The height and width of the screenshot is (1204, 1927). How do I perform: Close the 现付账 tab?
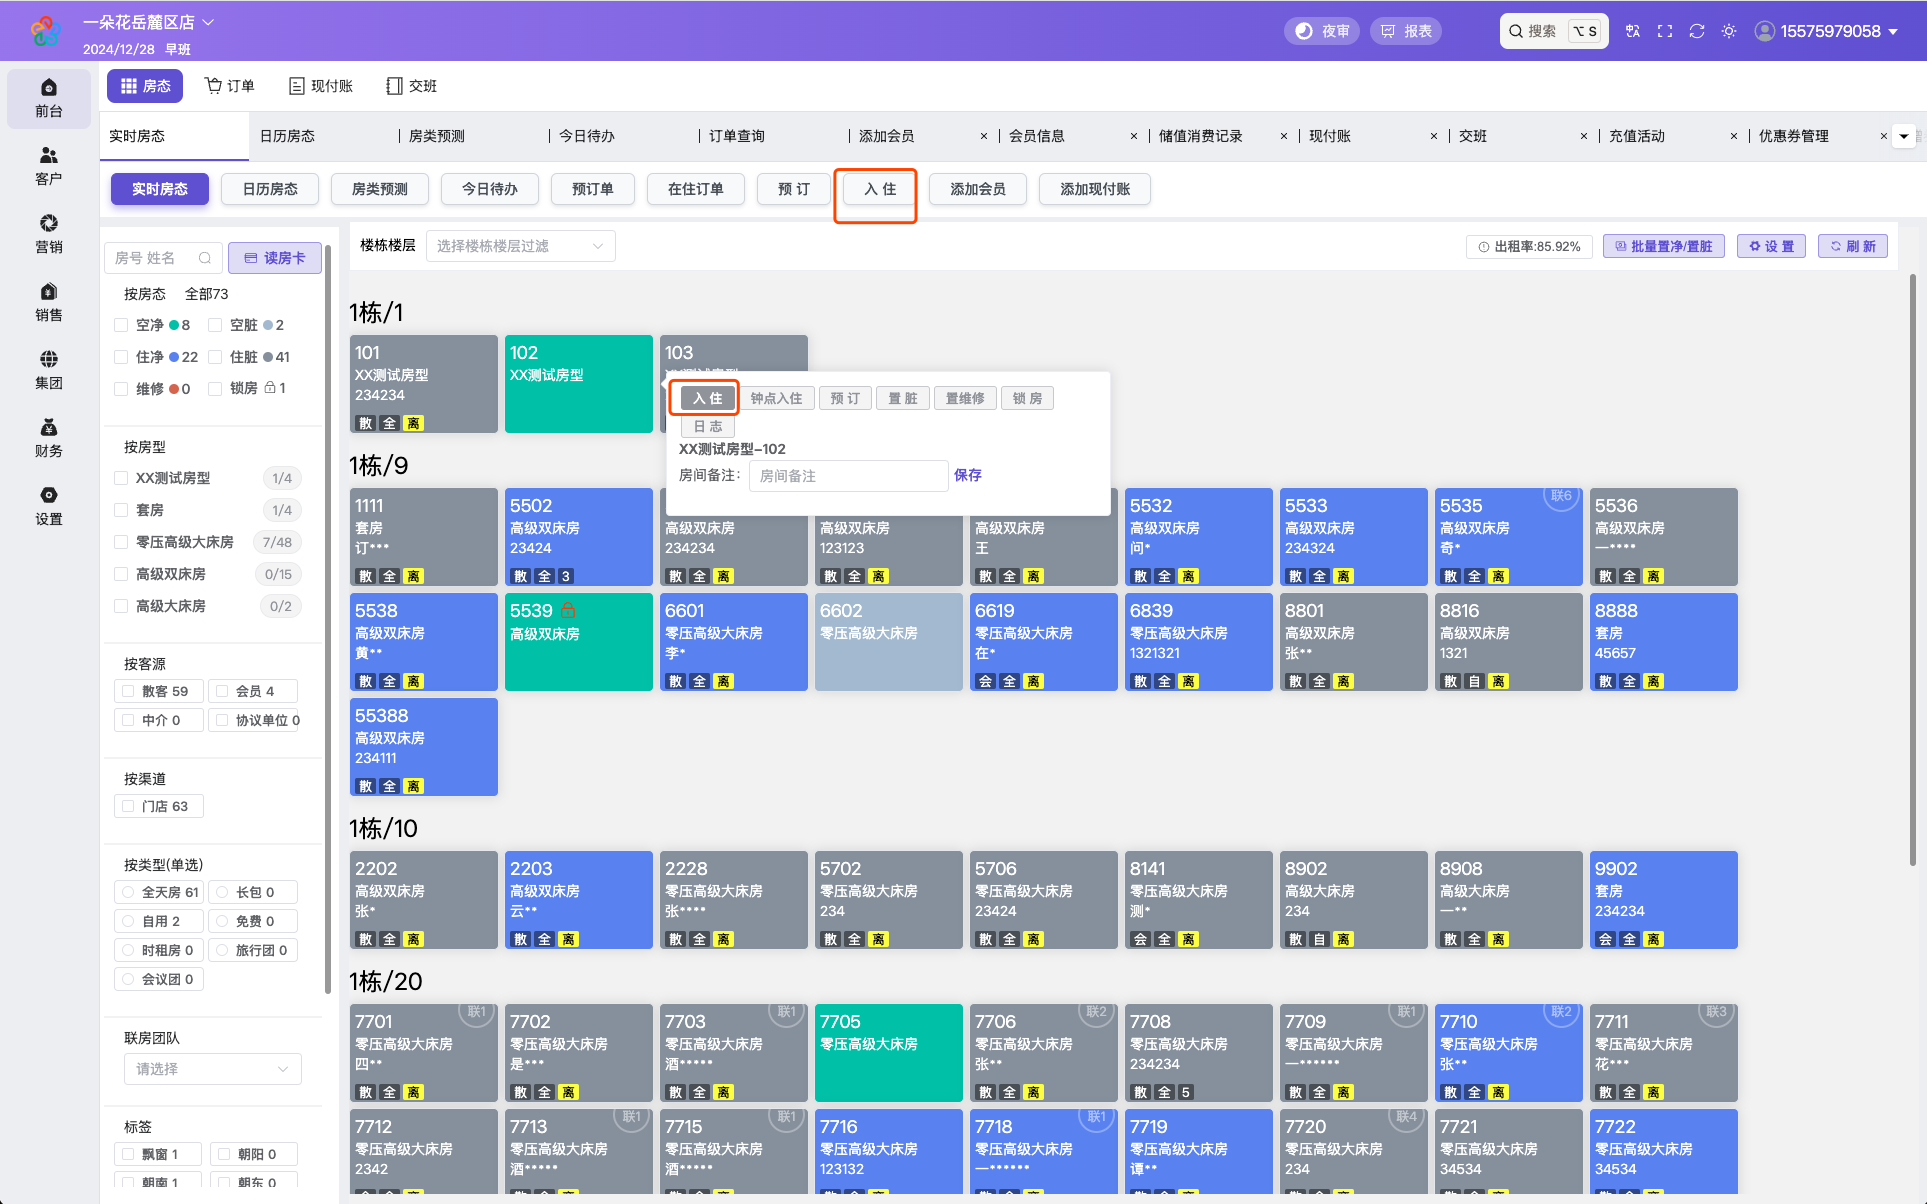pyautogui.click(x=1434, y=136)
